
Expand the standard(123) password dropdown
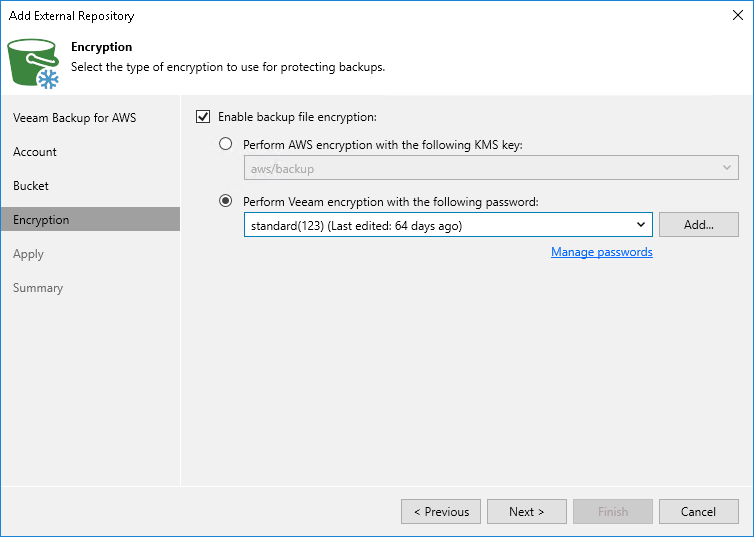point(641,225)
